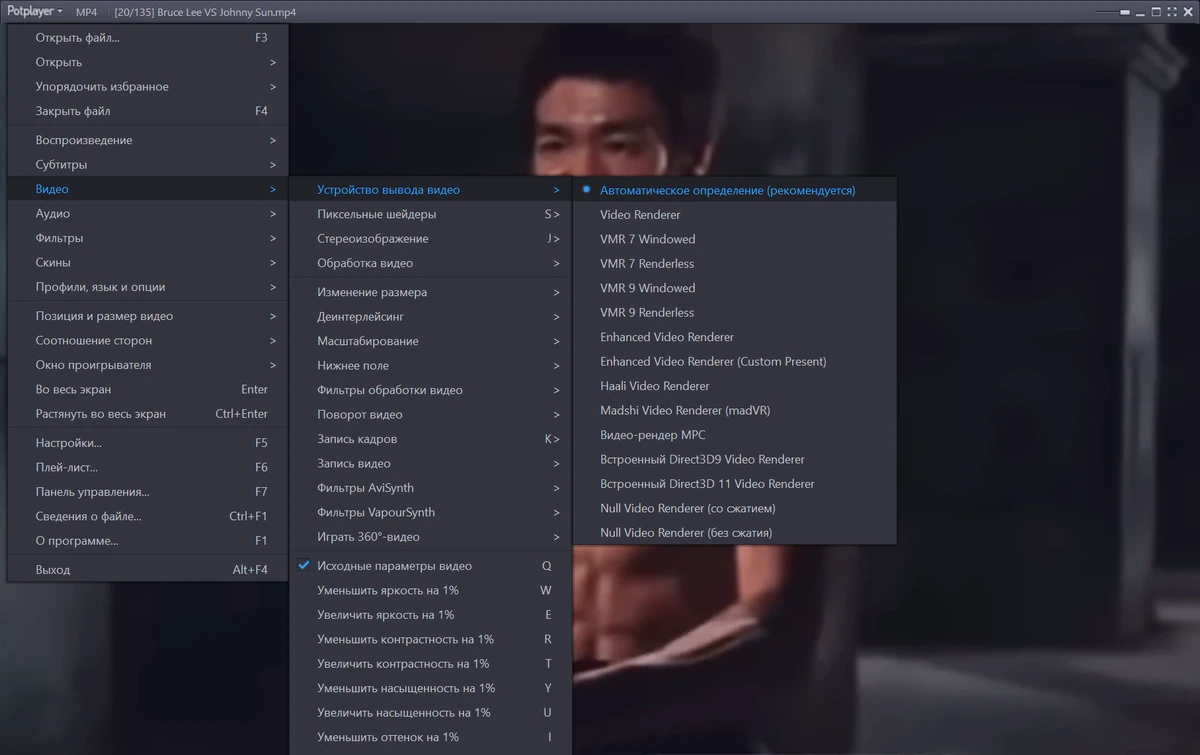Screen dimensions: 1200x755
Task: Click Уменьшить насыщенность на 1%
Action: (430, 688)
